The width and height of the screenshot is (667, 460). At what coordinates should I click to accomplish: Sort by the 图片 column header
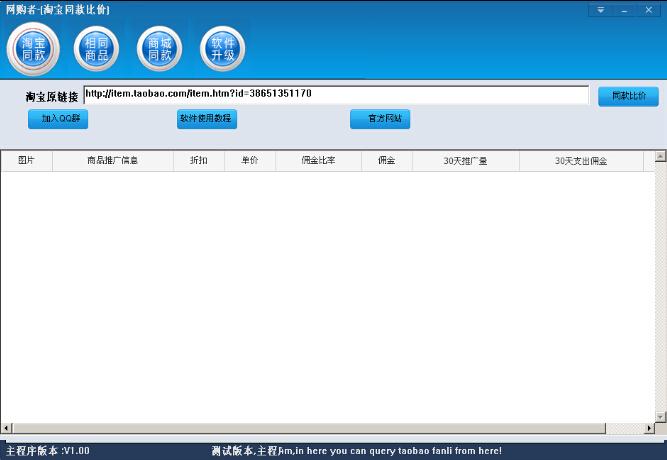click(x=26, y=161)
